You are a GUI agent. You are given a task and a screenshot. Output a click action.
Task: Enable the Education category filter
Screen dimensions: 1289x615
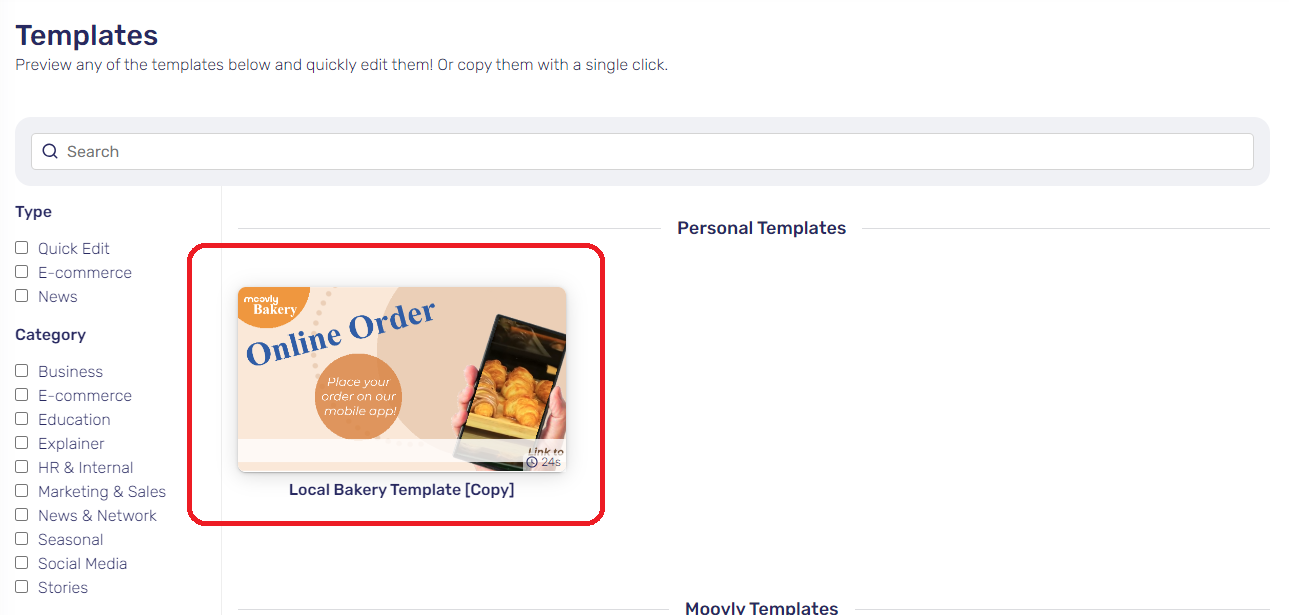[22, 419]
